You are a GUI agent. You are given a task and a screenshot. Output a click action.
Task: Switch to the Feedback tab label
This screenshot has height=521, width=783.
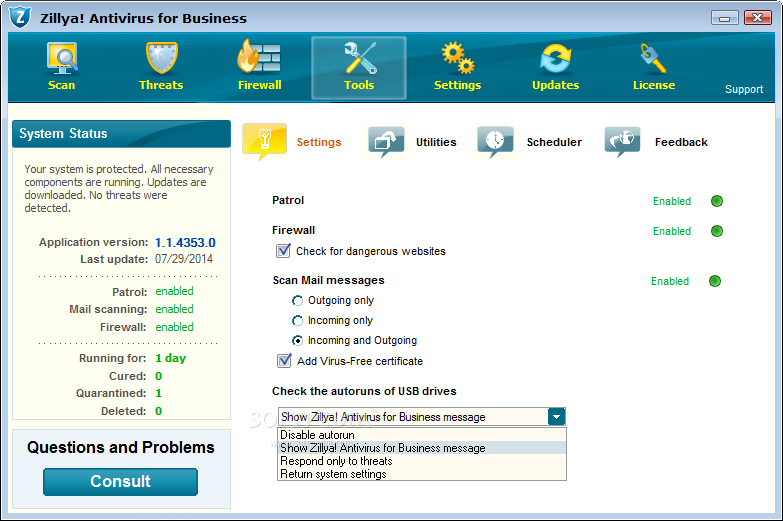click(x=681, y=142)
